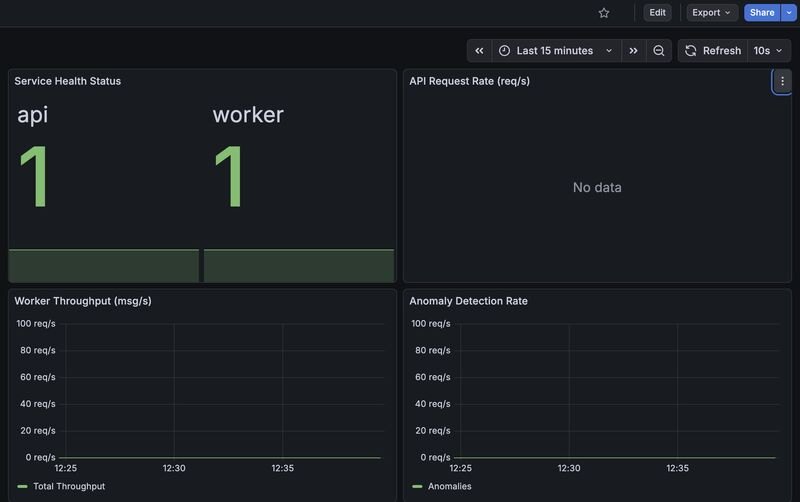This screenshot has height=502, width=800.
Task: Zoom out the time range
Action: pyautogui.click(x=659, y=51)
